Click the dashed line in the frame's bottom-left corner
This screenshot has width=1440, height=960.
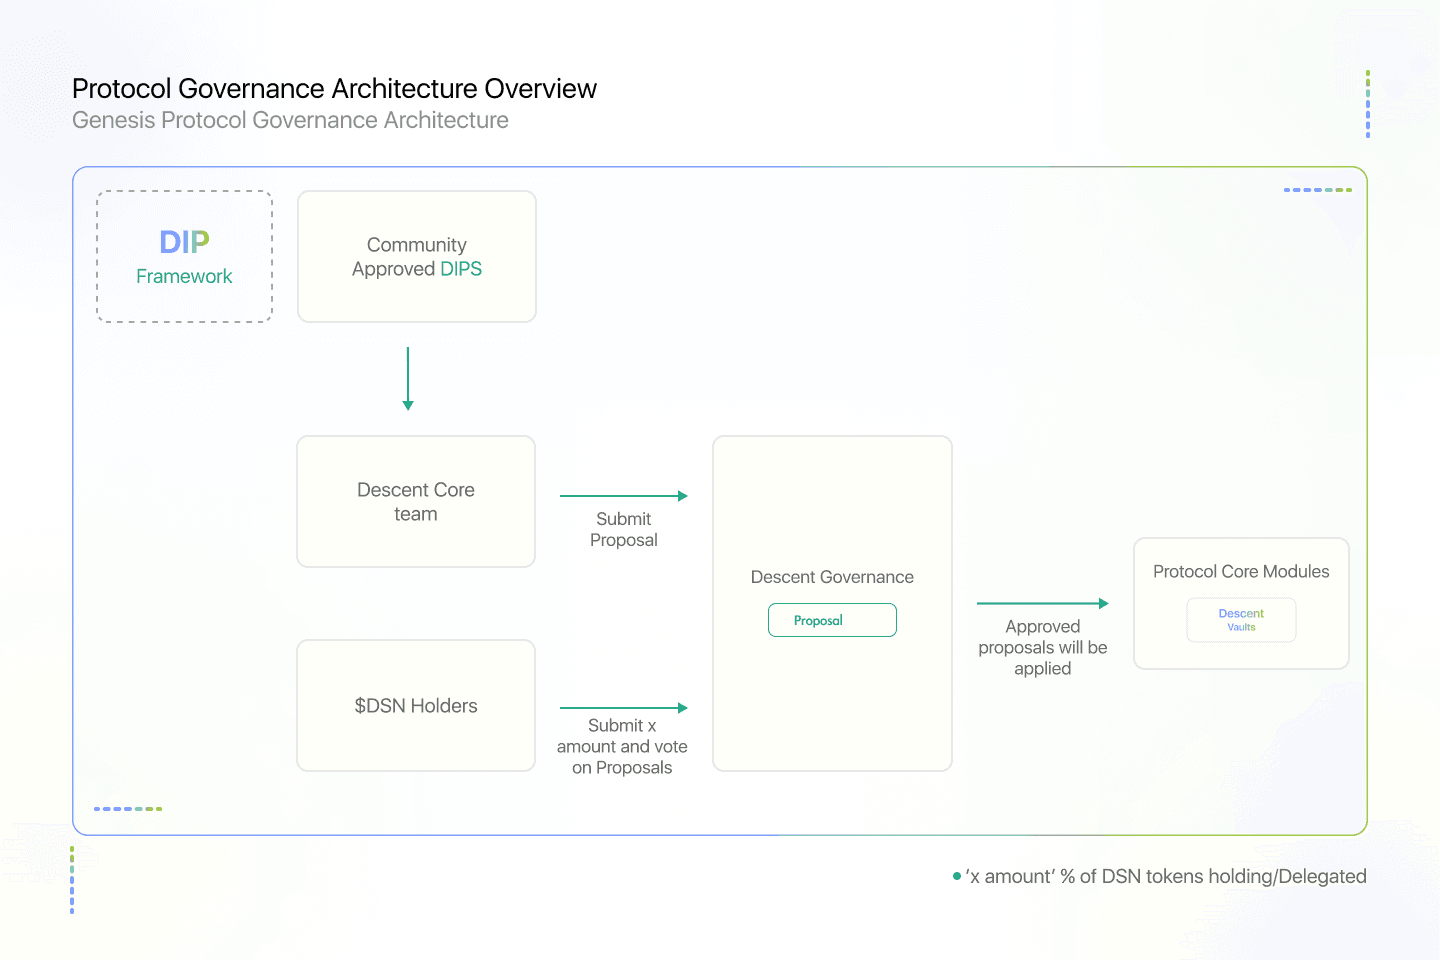[128, 809]
